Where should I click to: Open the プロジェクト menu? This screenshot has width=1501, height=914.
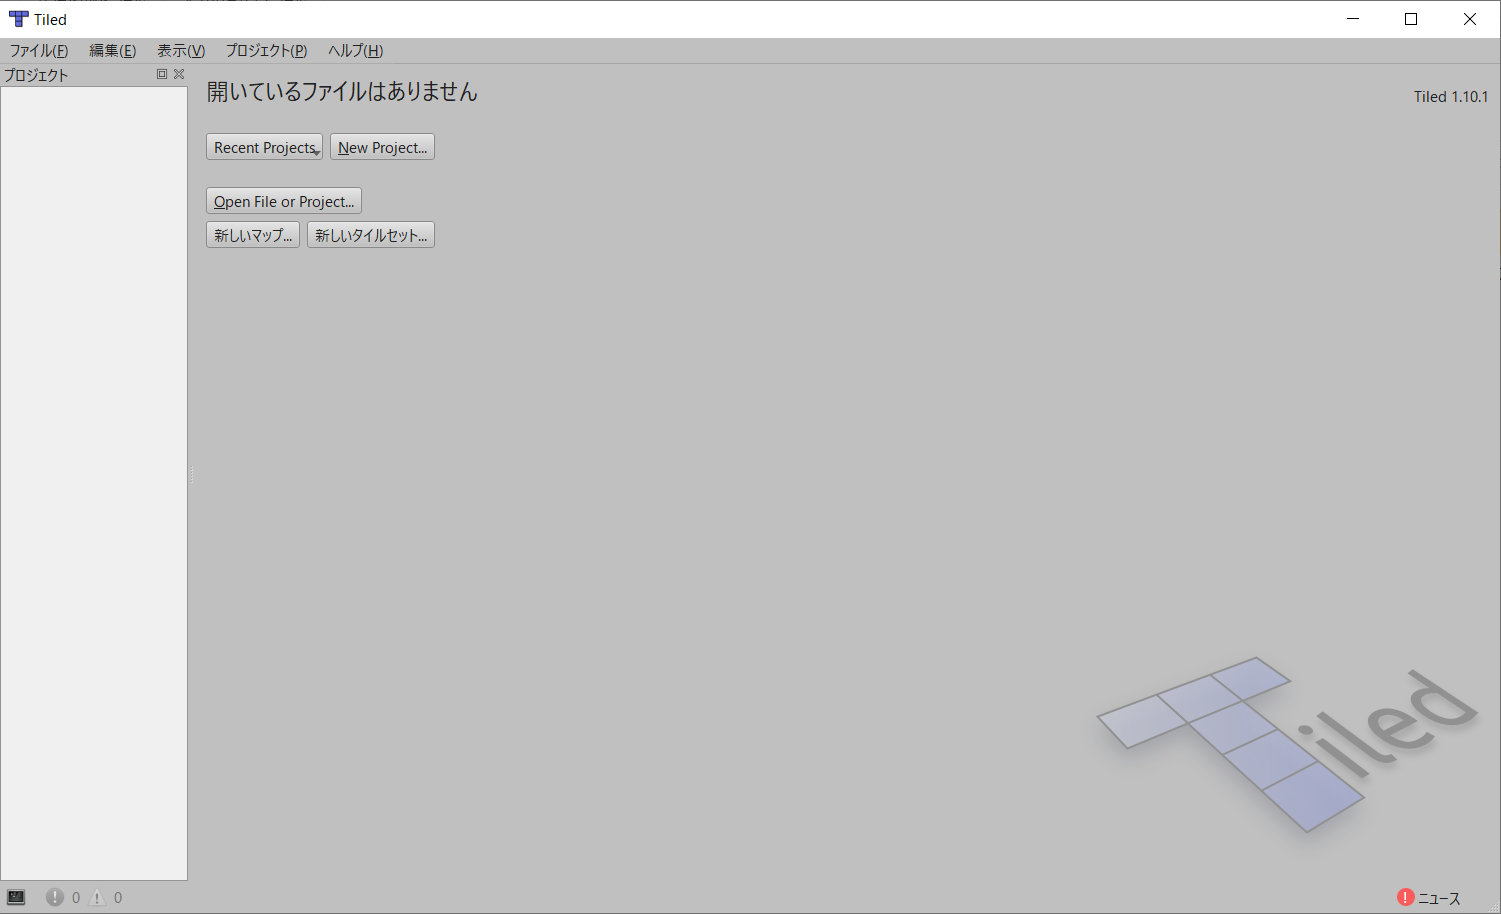coord(265,50)
